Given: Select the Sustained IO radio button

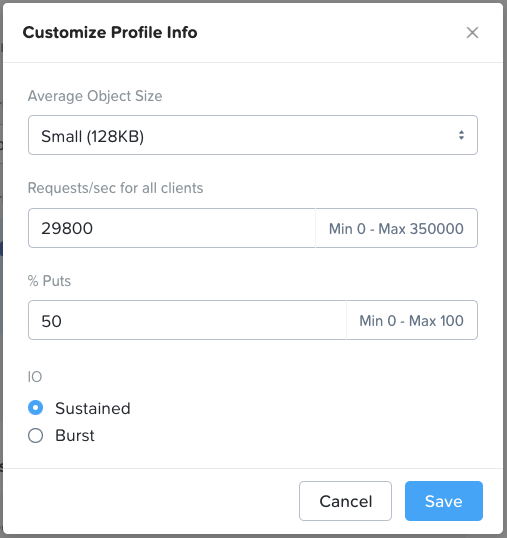Looking at the screenshot, I should tap(35, 408).
